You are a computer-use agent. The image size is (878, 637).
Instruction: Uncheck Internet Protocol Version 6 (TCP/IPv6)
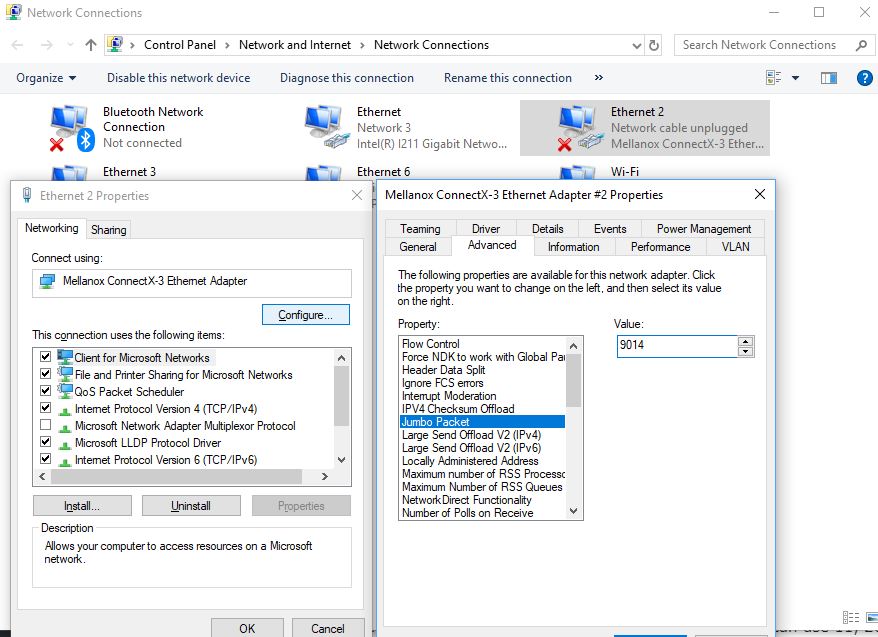click(x=45, y=459)
